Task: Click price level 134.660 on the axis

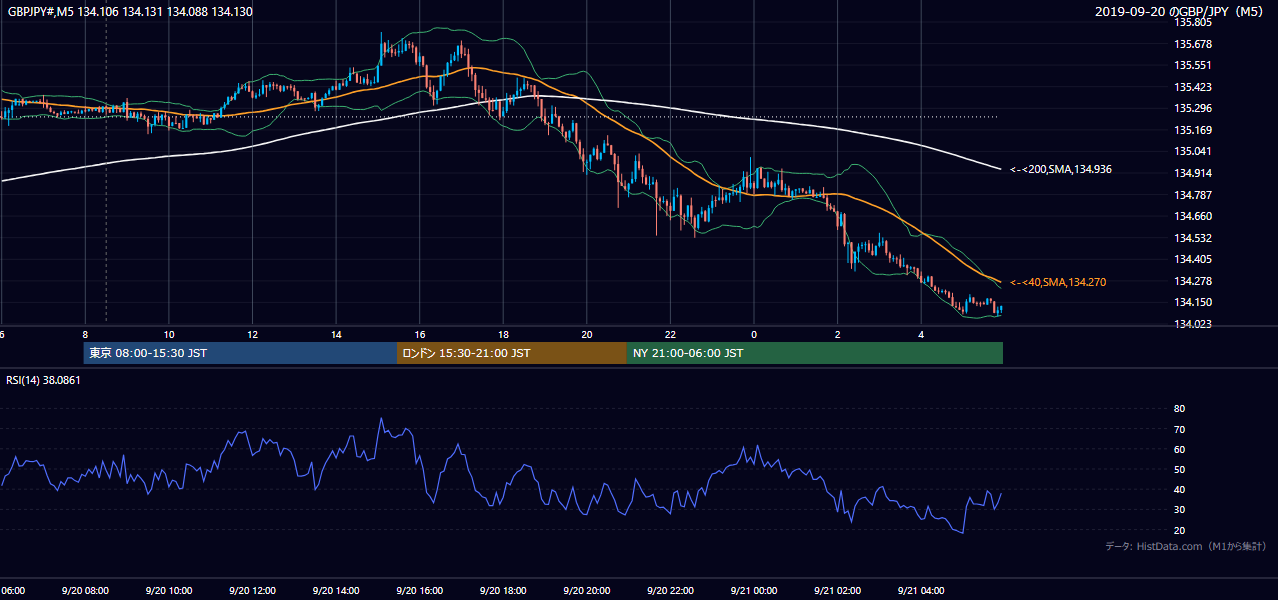Action: 1192,216
